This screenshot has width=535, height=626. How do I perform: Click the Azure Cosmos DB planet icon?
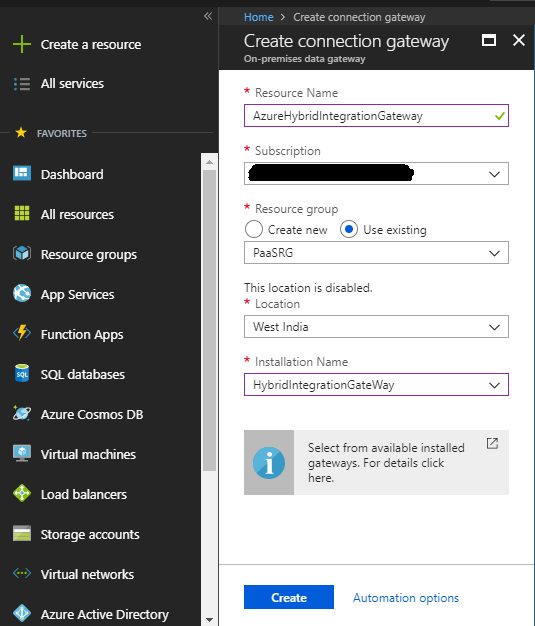pos(22,413)
